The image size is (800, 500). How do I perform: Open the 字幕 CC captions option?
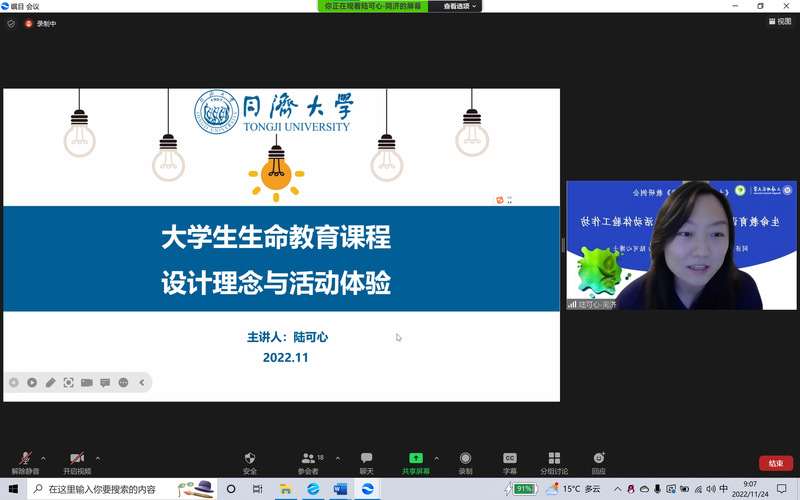(x=510, y=463)
